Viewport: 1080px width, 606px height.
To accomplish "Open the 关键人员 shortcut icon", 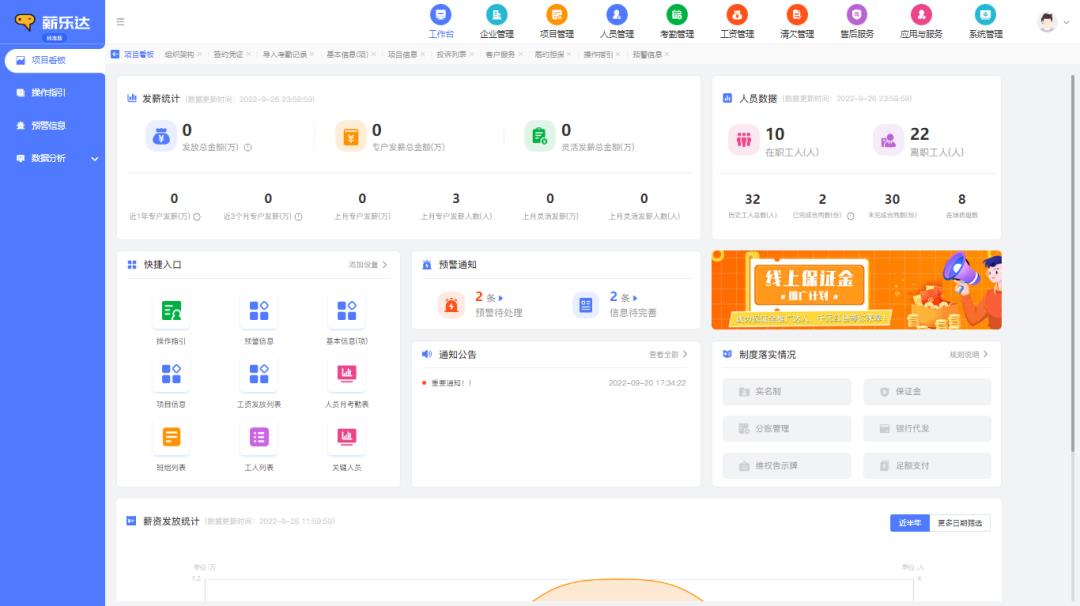I will click(x=346, y=437).
